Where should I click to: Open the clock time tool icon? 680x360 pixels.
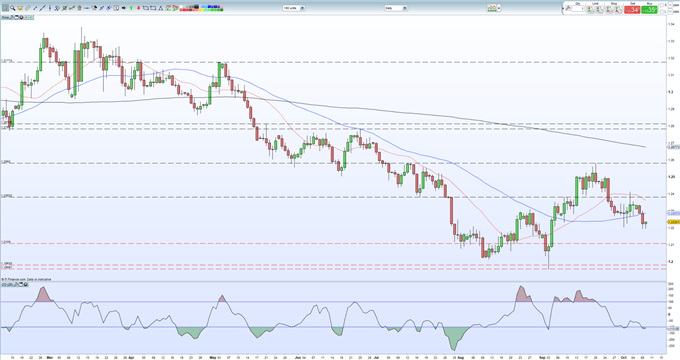(x=116, y=8)
